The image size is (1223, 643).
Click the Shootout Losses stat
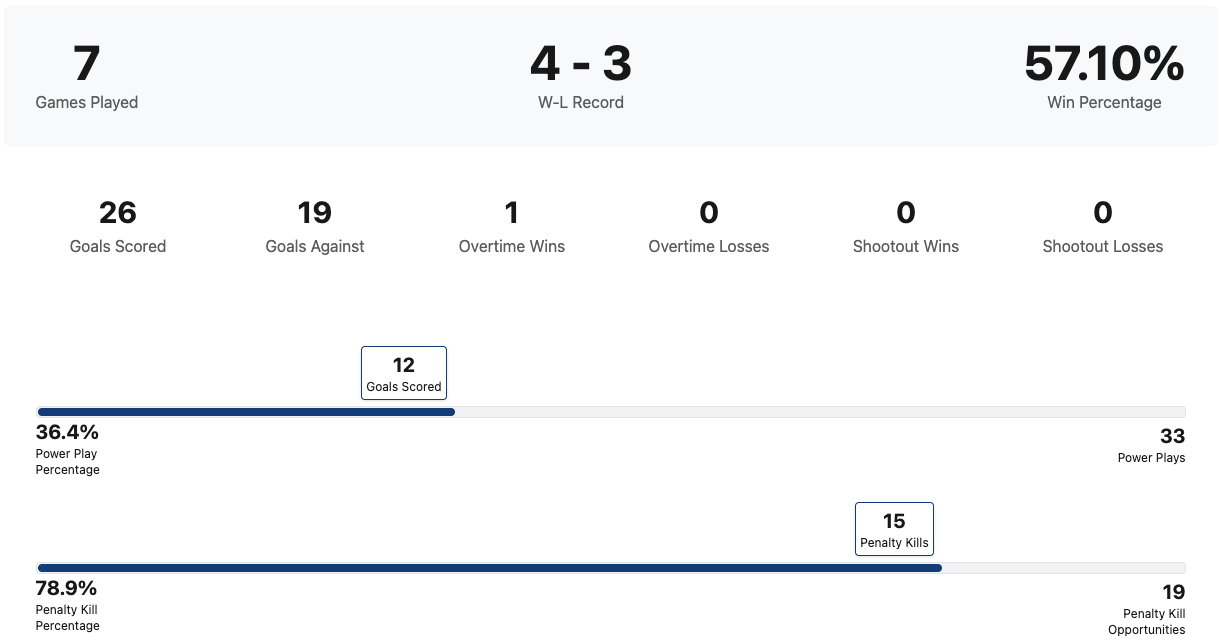click(1103, 226)
